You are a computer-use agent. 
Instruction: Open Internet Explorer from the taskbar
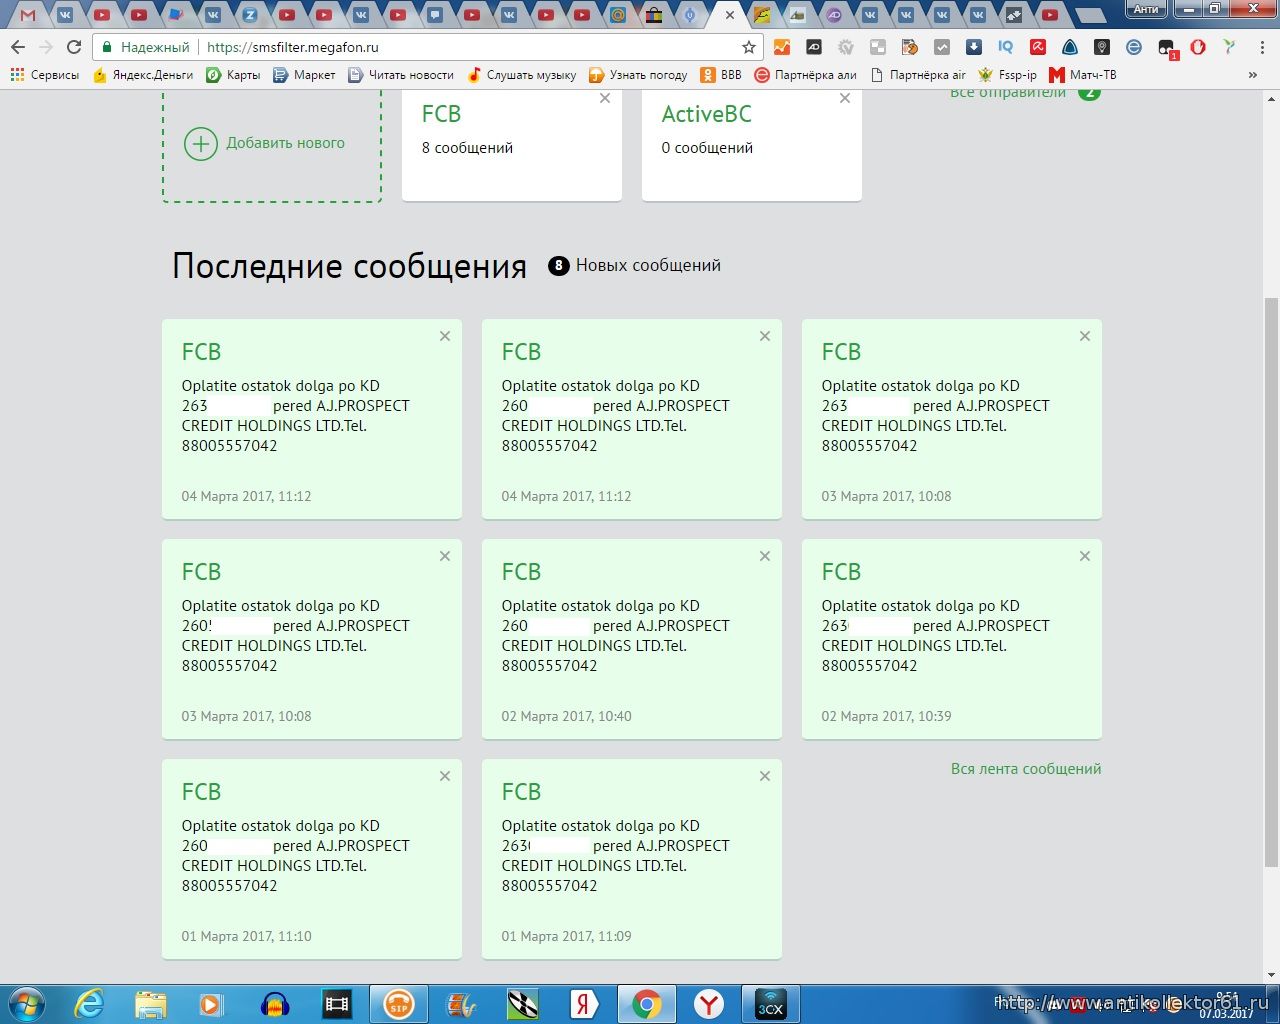[x=89, y=1004]
